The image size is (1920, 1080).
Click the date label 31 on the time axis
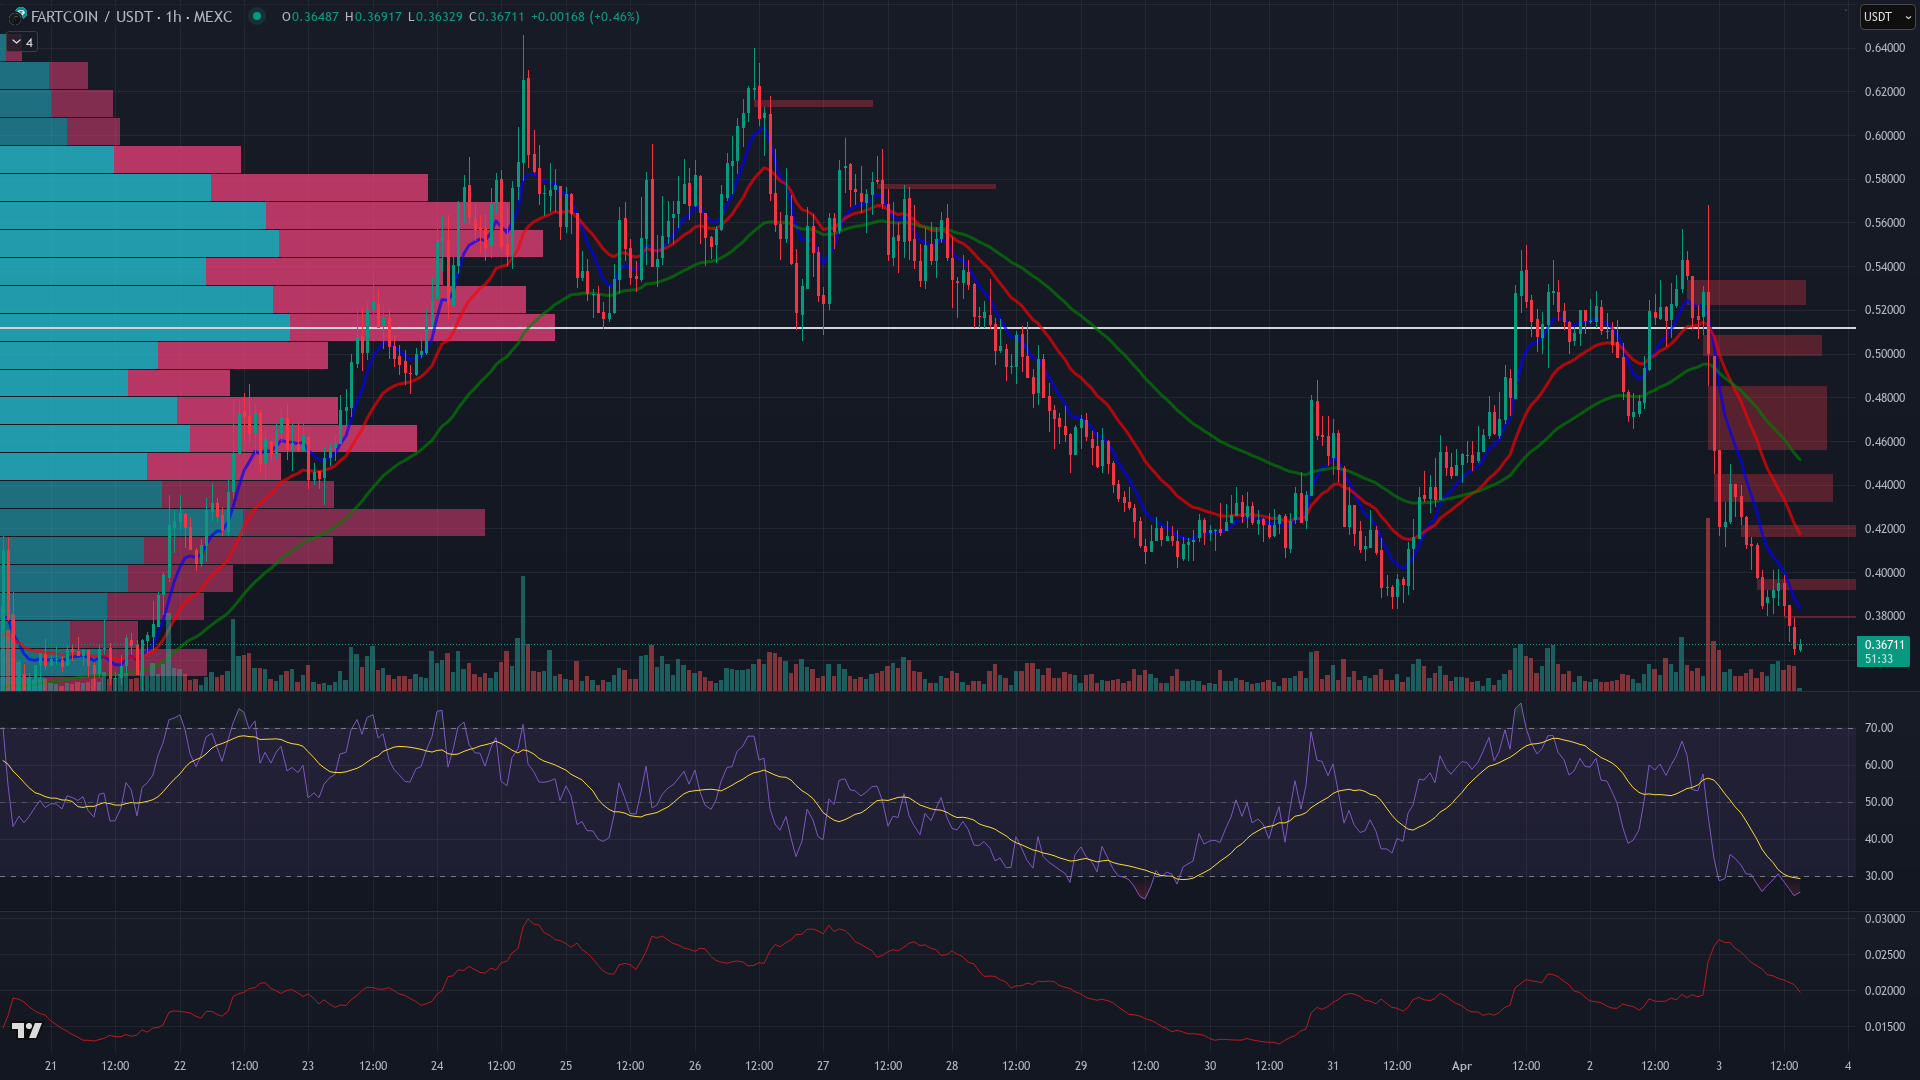pyautogui.click(x=1333, y=1066)
